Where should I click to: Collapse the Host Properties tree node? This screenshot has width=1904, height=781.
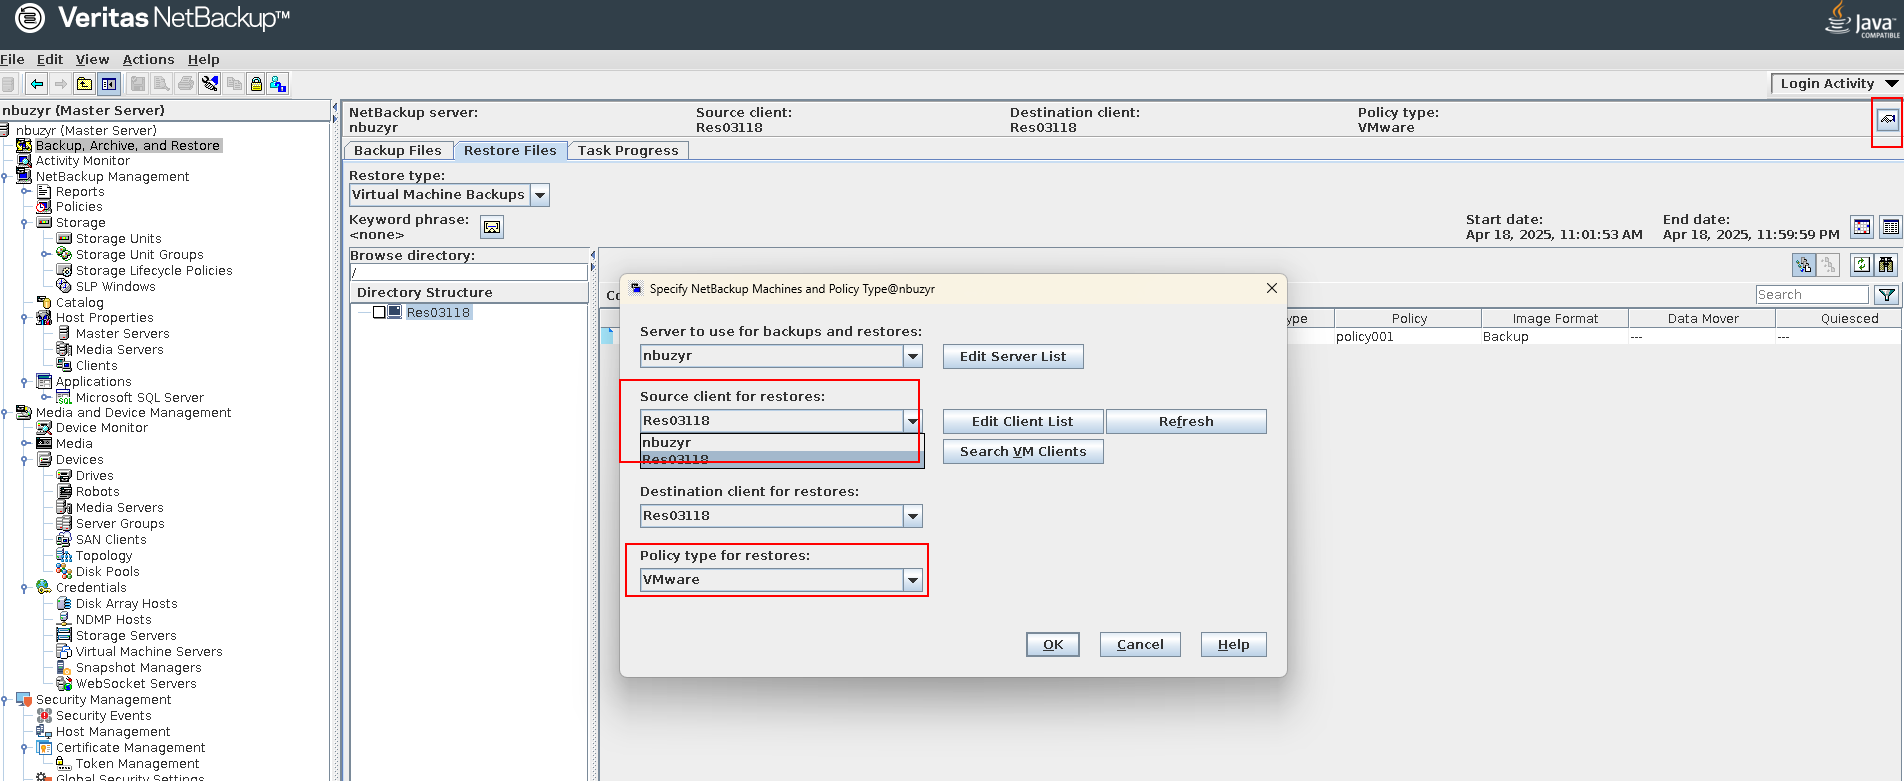click(24, 318)
